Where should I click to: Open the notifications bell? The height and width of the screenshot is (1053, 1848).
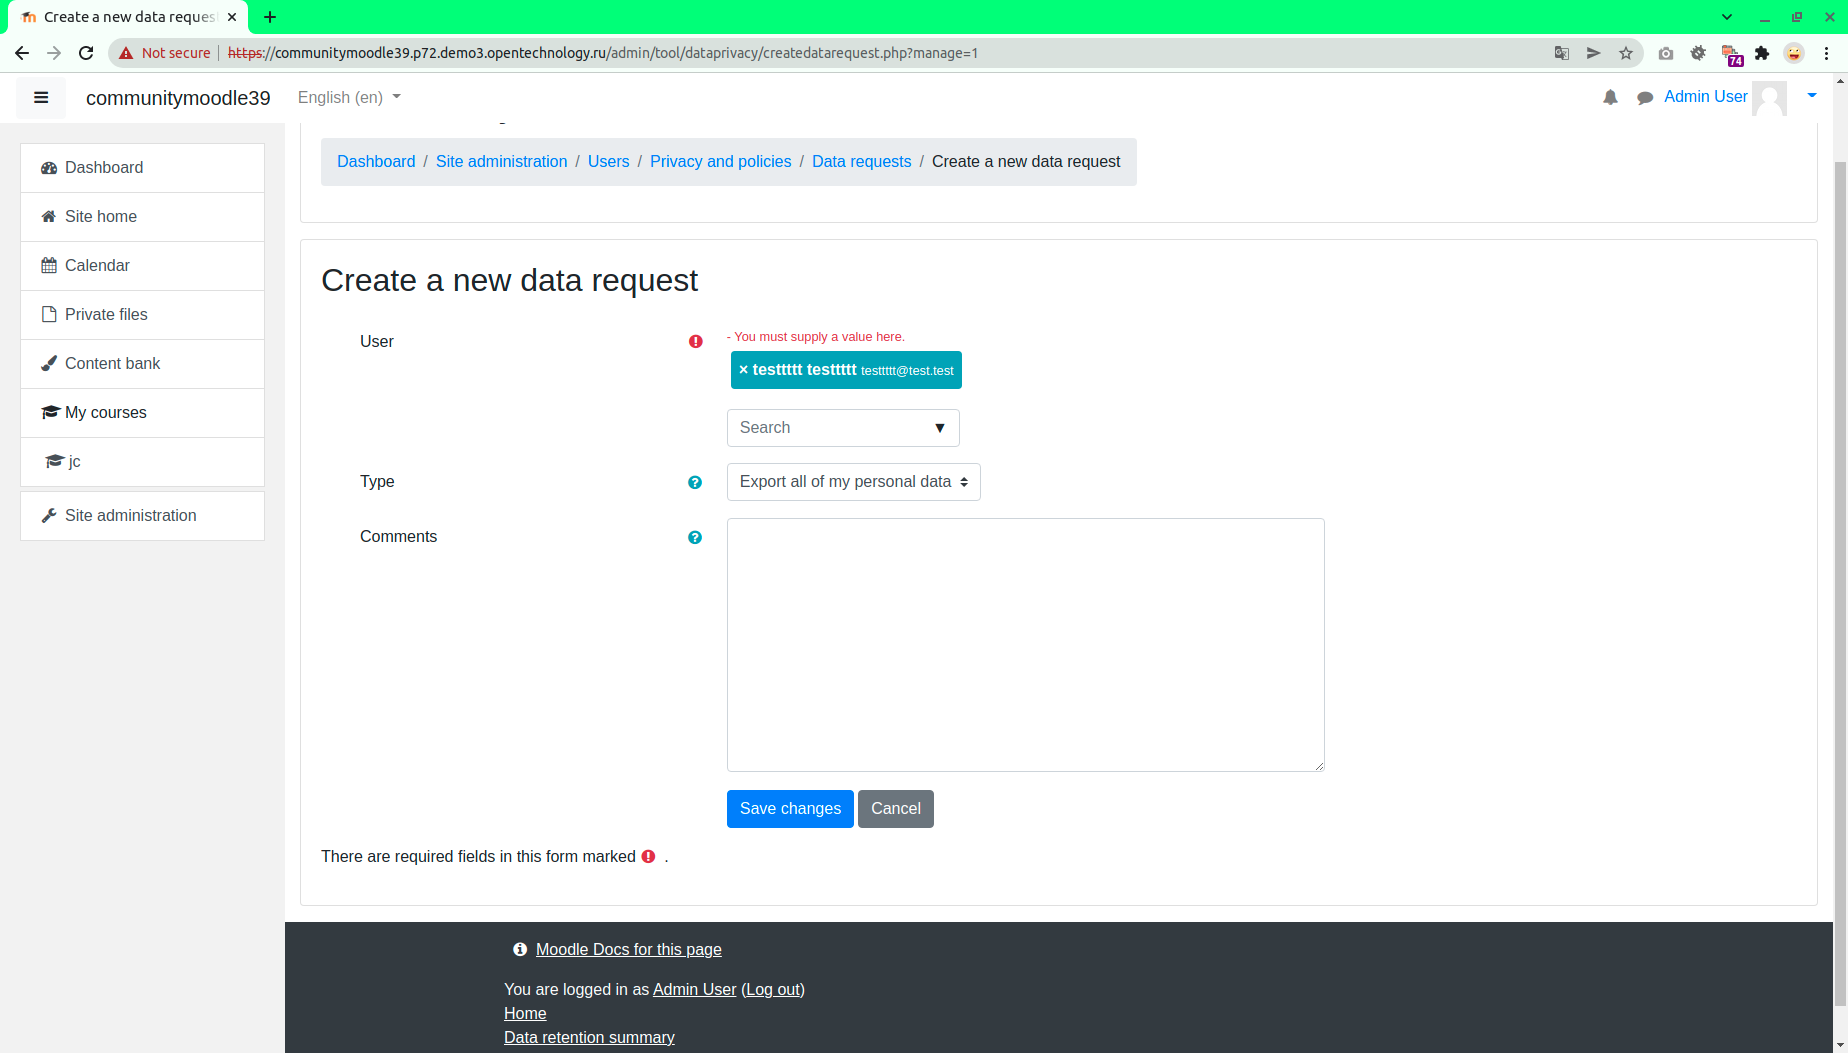(1610, 97)
